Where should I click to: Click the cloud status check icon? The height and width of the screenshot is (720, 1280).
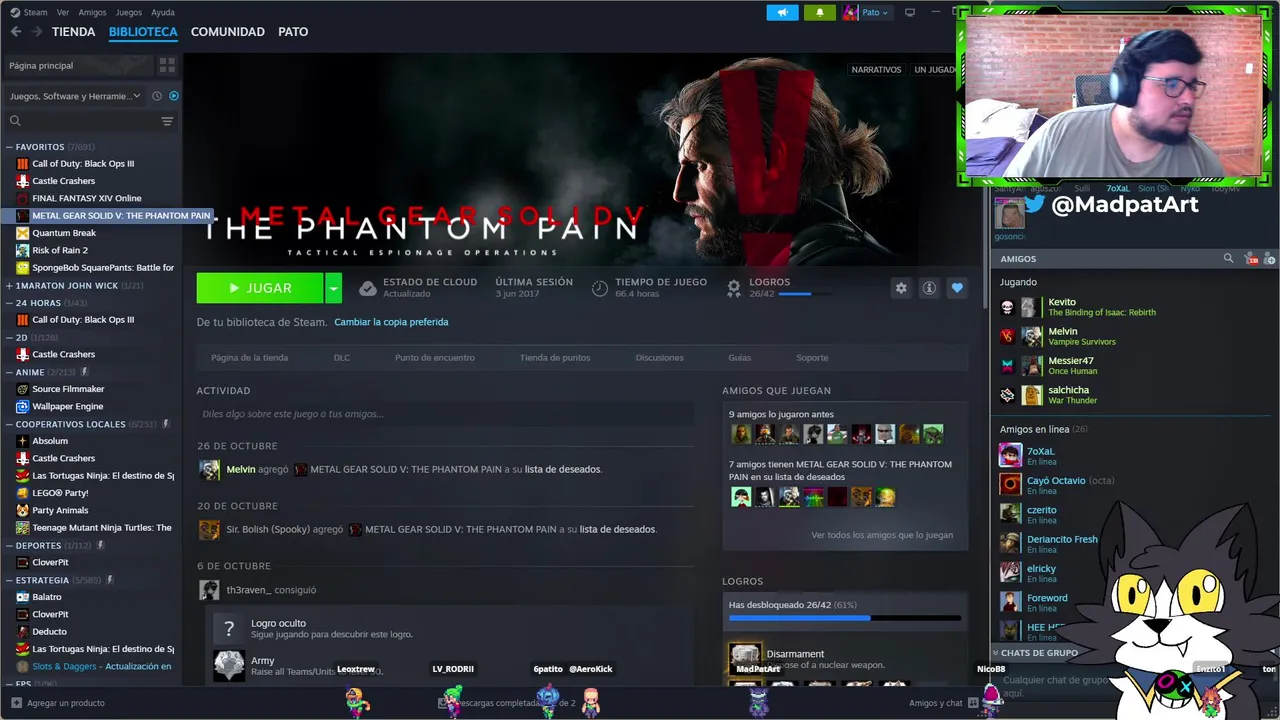tap(368, 288)
